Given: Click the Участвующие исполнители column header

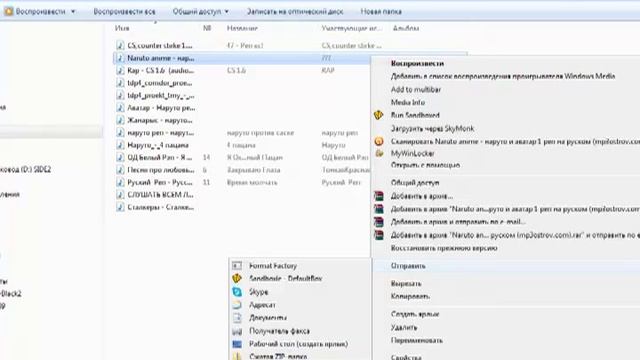Looking at the screenshot, I should [351, 28].
